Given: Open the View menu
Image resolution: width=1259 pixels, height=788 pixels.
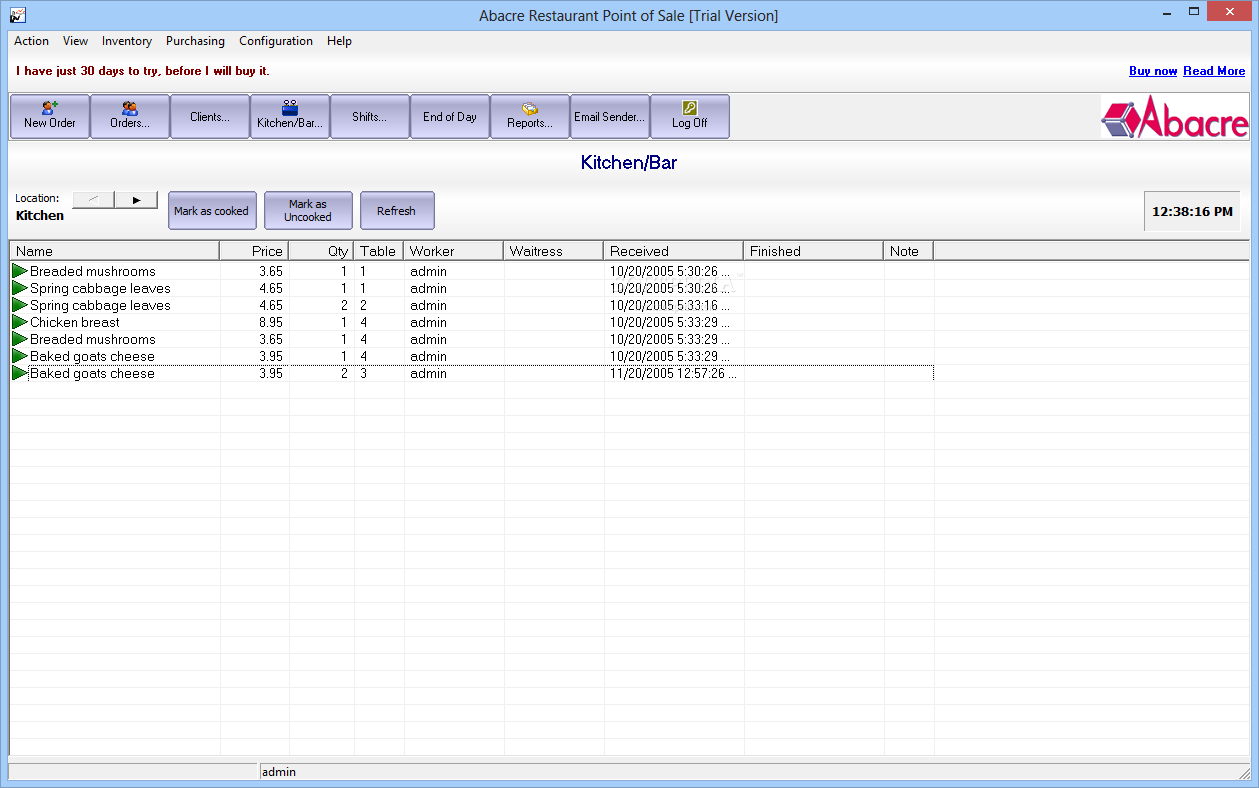Looking at the screenshot, I should [x=75, y=41].
